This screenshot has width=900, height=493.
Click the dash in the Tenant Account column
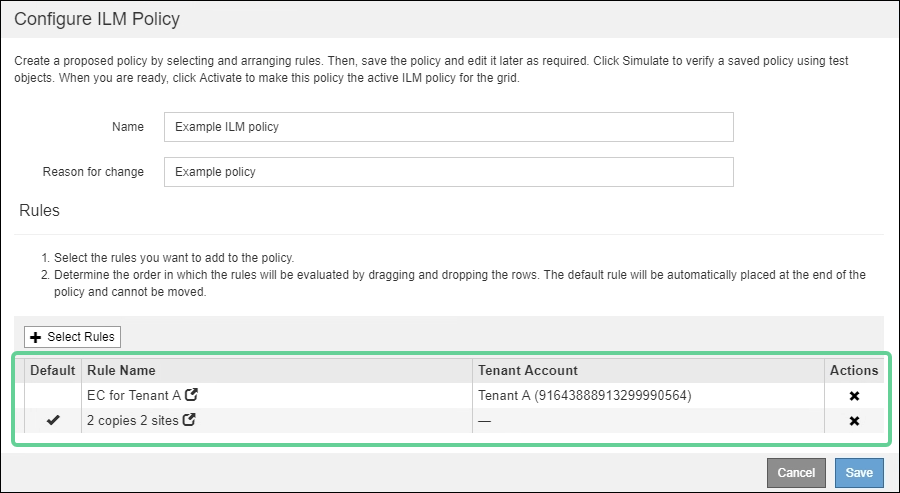(485, 421)
